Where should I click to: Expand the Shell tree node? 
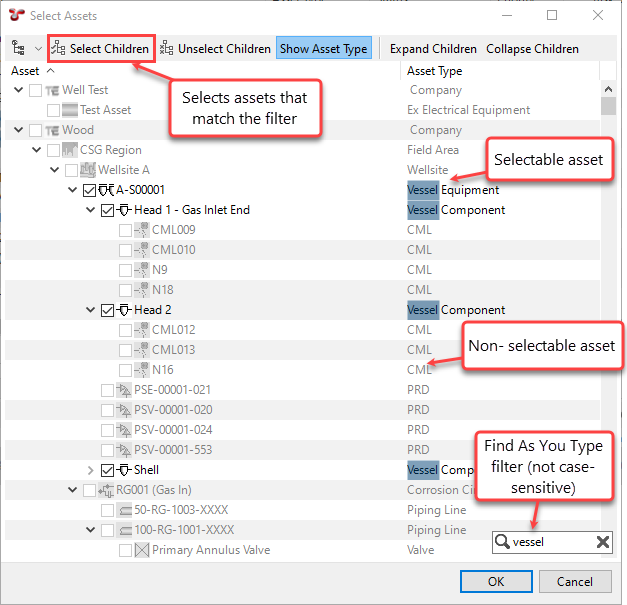click(91, 470)
